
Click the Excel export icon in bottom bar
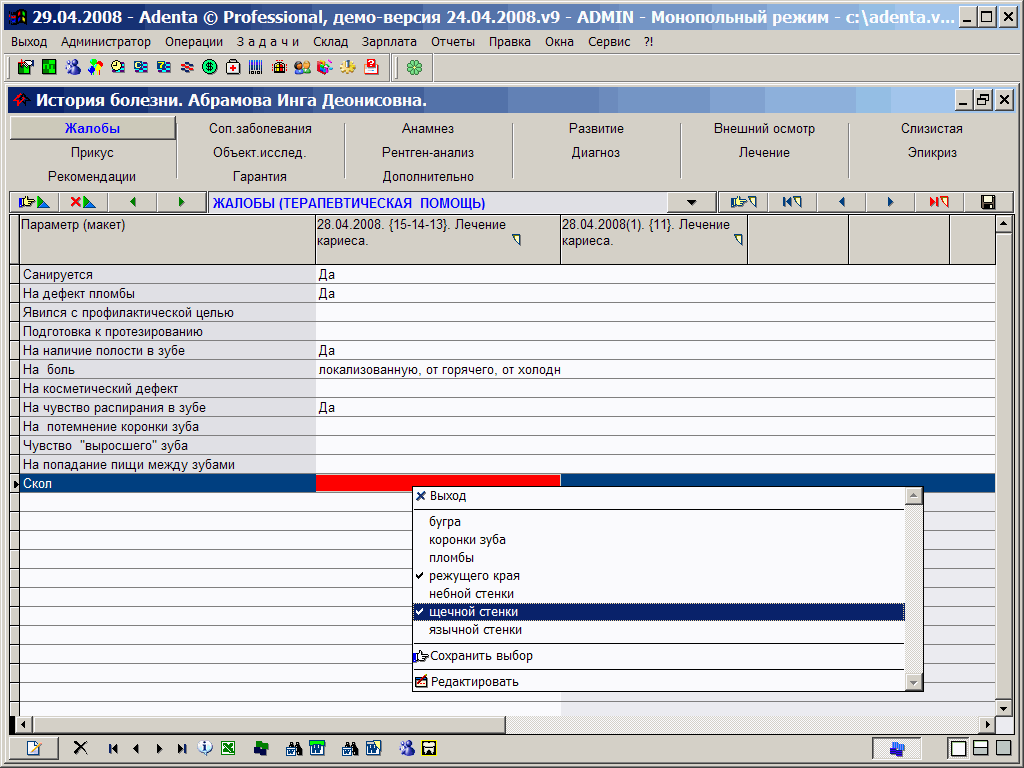coord(228,748)
